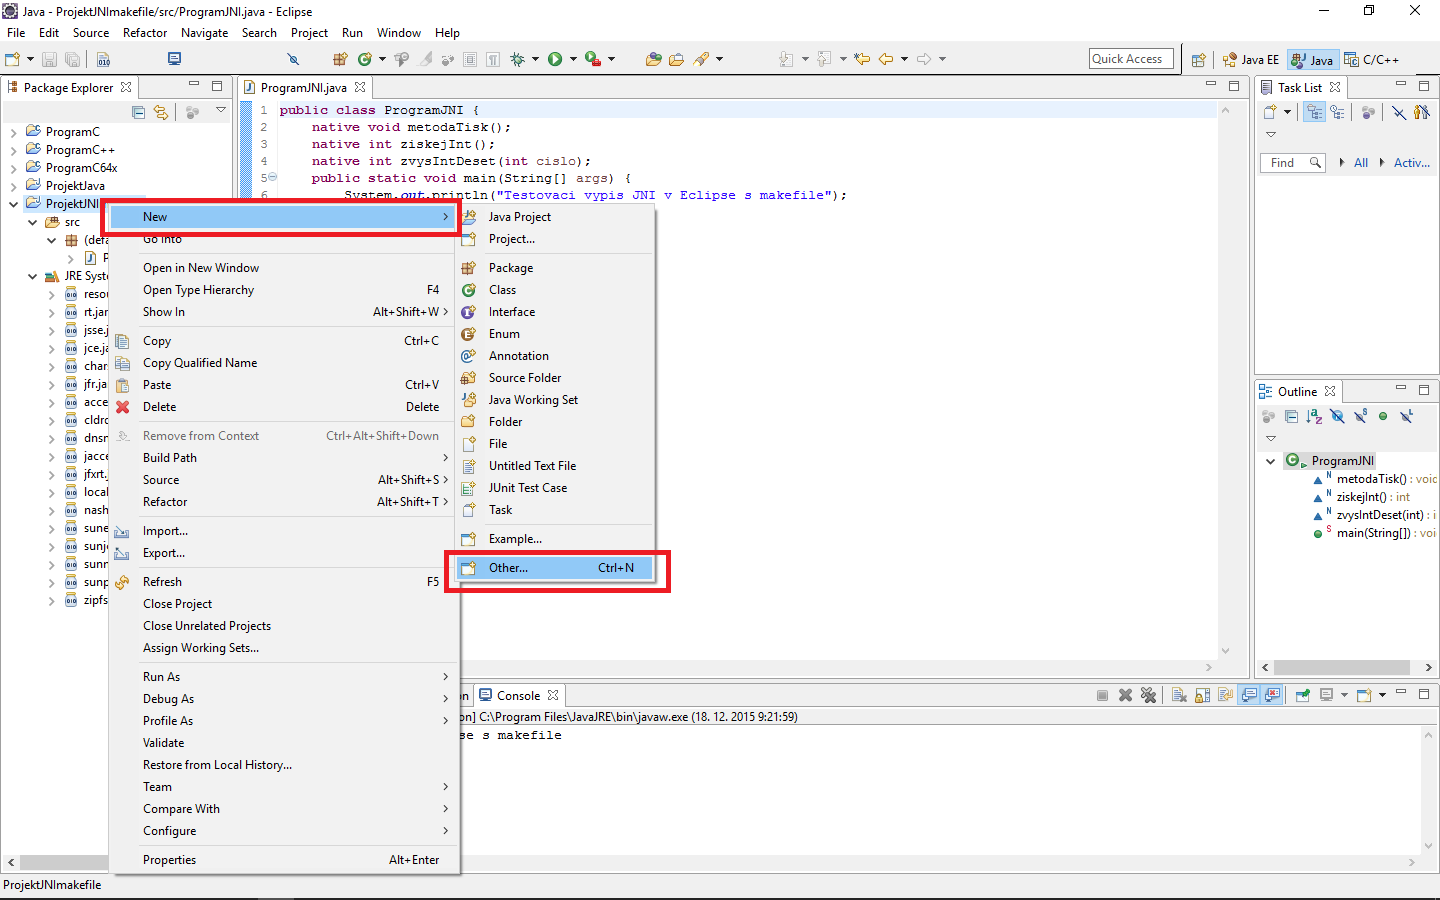Terminate the running console process
Image resolution: width=1440 pixels, height=900 pixels.
[1101, 694]
